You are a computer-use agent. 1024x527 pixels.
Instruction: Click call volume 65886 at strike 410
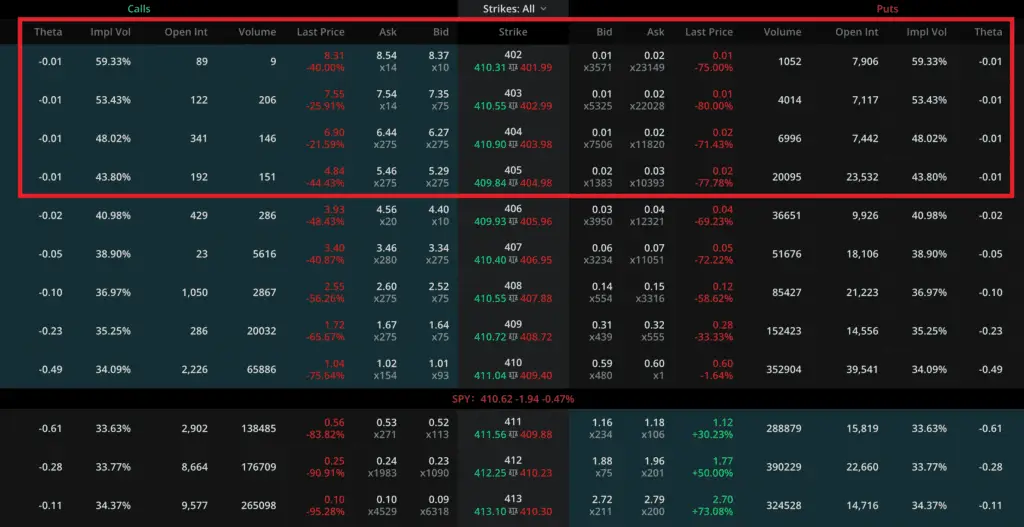pyautogui.click(x=261, y=370)
